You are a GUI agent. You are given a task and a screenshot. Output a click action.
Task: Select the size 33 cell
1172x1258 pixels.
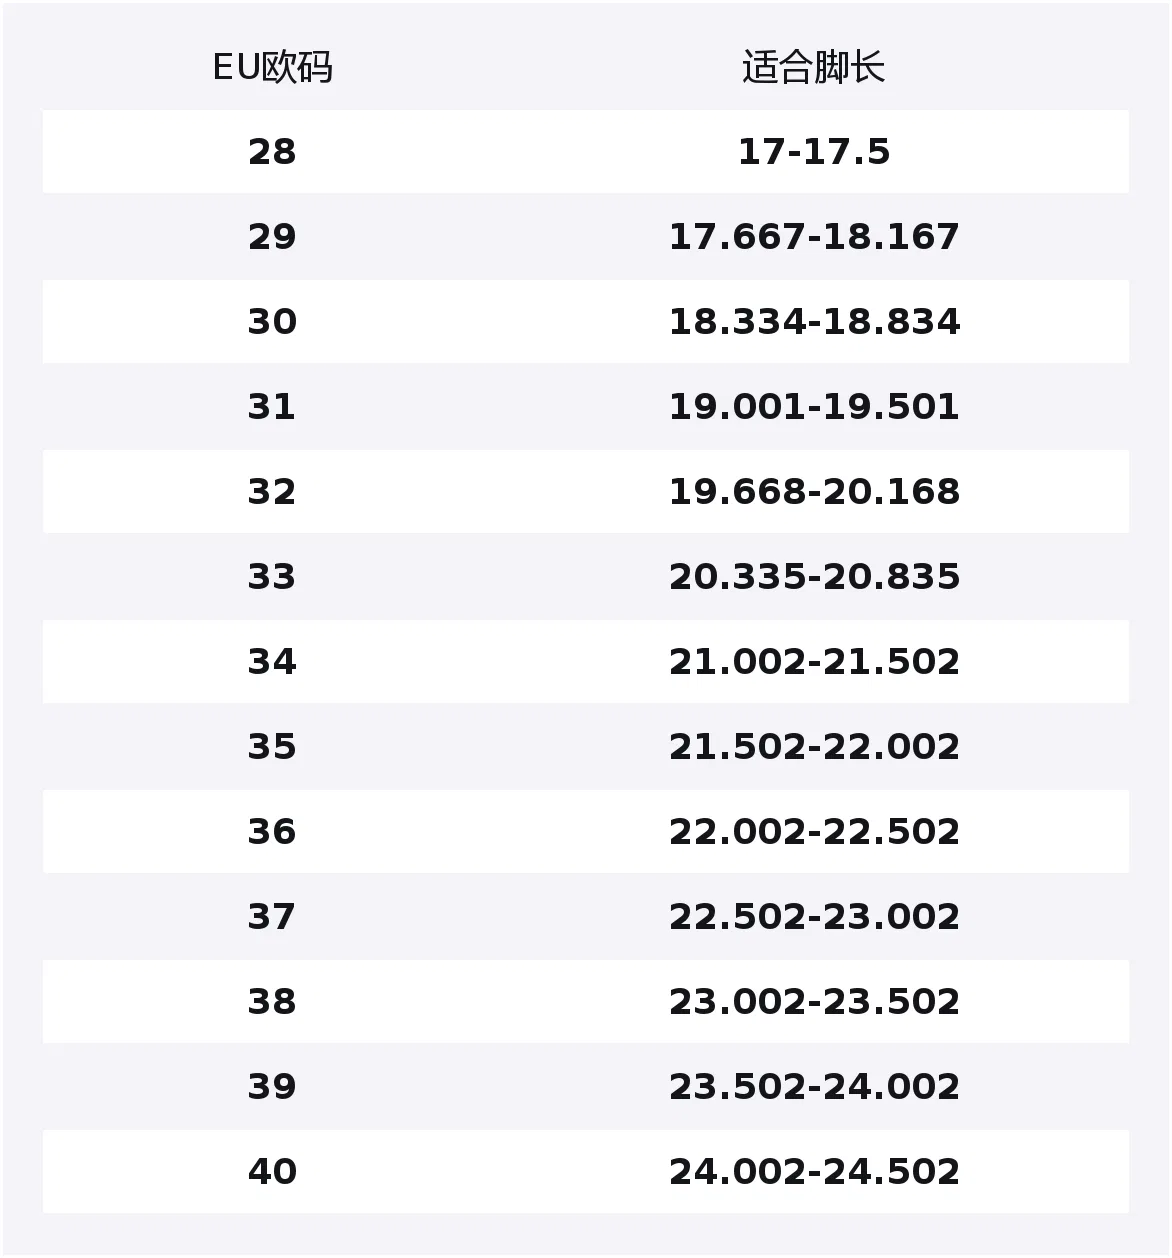(272, 577)
